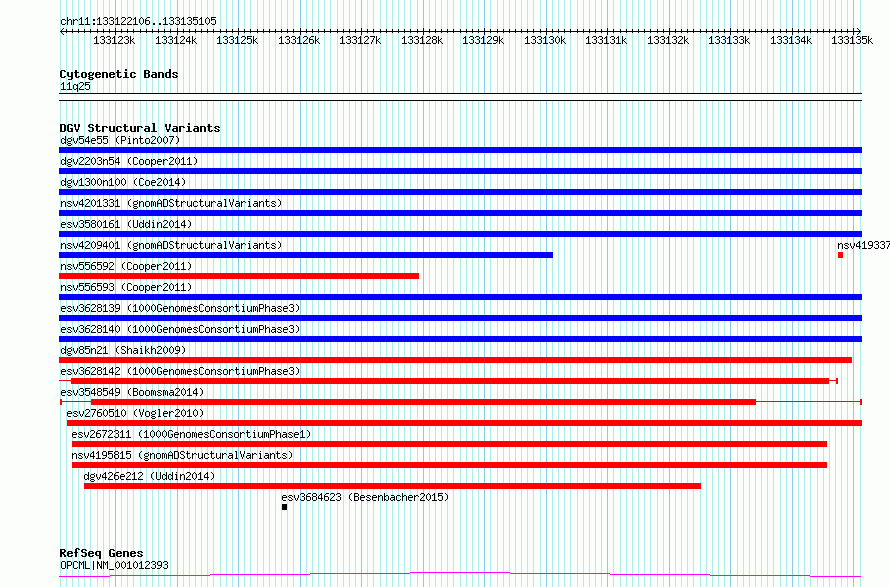Click nsv4201331 (gnomADStructuralVariants) label
Viewport: 890px width, 587px height.
pos(171,203)
